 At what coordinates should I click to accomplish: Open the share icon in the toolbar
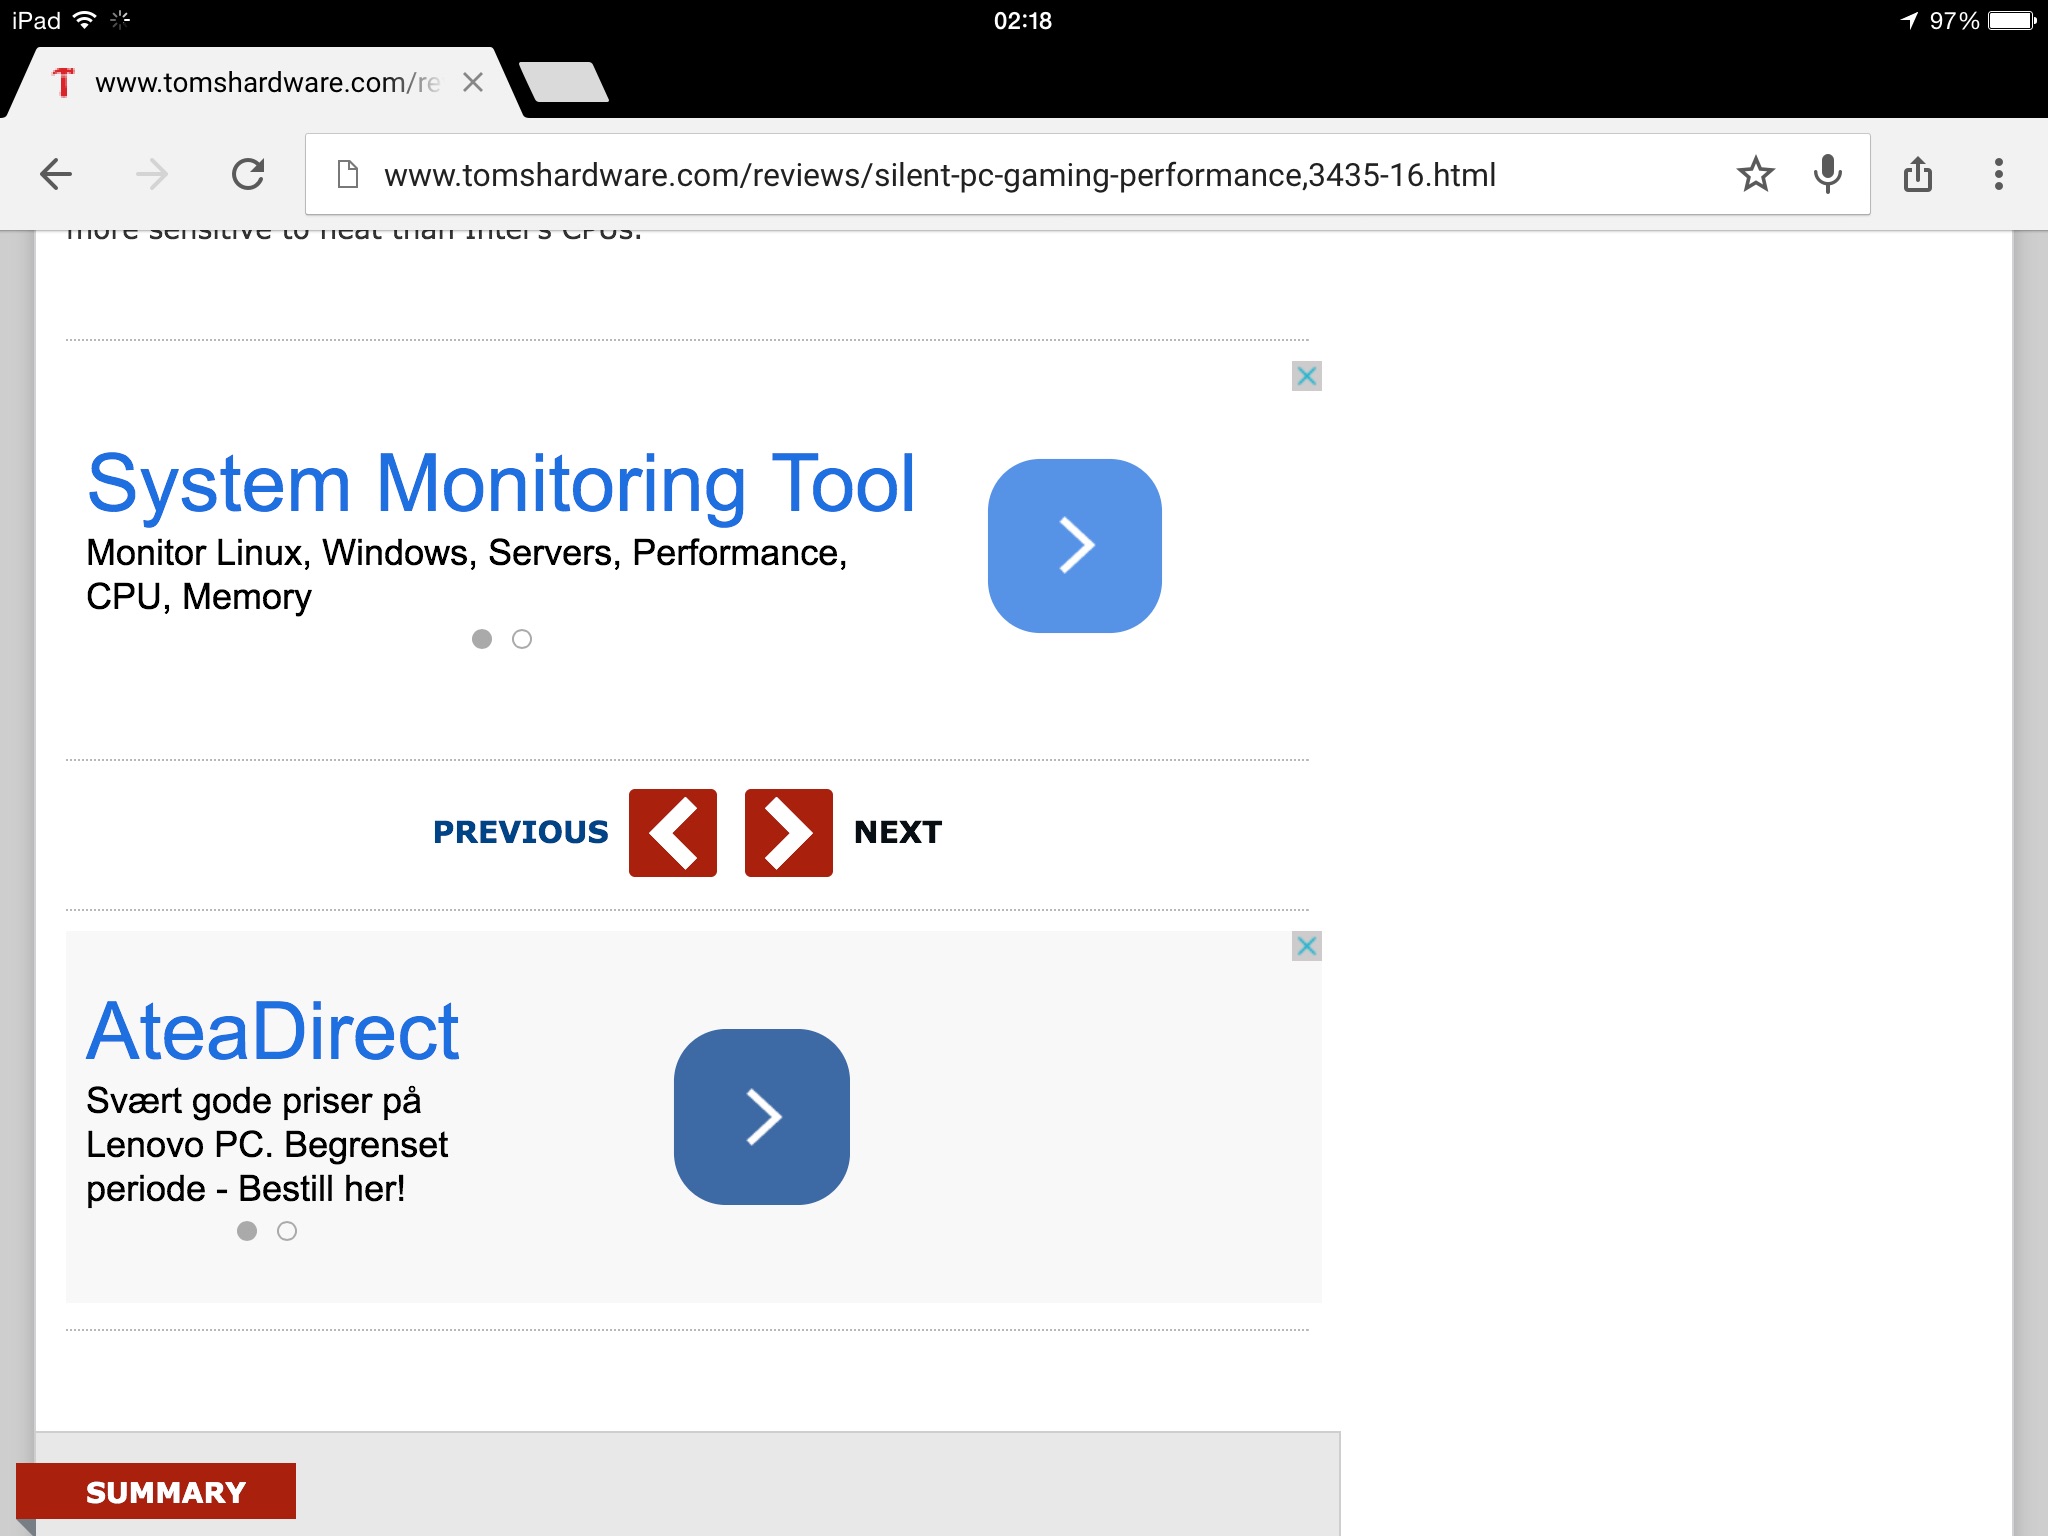(x=1917, y=175)
